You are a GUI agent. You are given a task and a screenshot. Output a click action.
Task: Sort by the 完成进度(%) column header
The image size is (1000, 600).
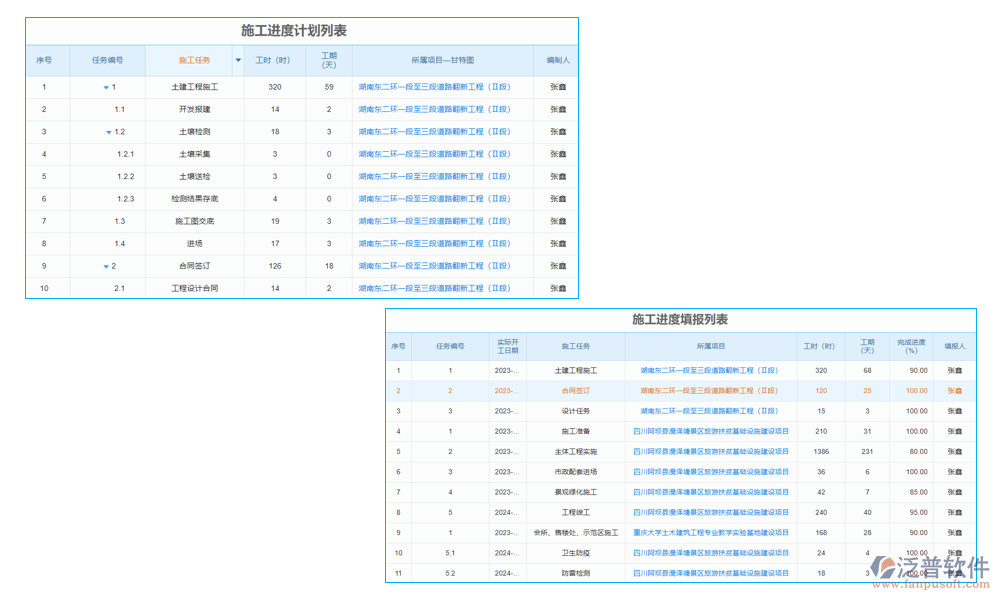[x=911, y=346]
